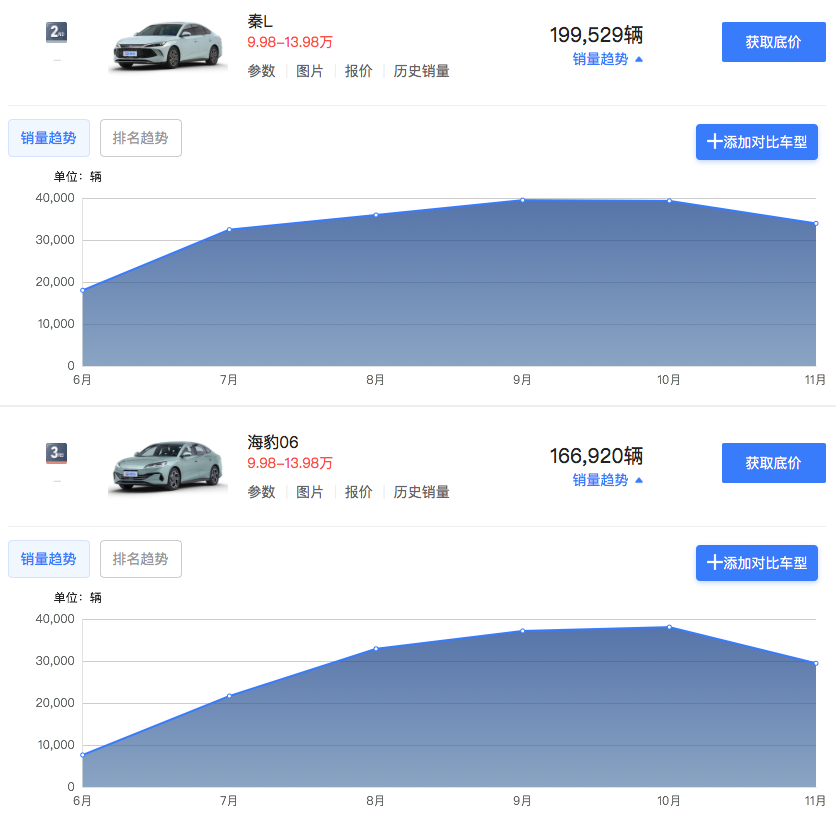
Task: Select 销量趋势 tab in 海豹06 chart
Action: pos(49,559)
